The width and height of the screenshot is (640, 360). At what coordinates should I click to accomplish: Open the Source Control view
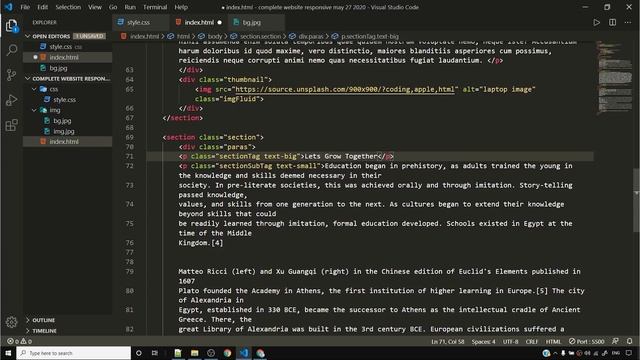11,75
